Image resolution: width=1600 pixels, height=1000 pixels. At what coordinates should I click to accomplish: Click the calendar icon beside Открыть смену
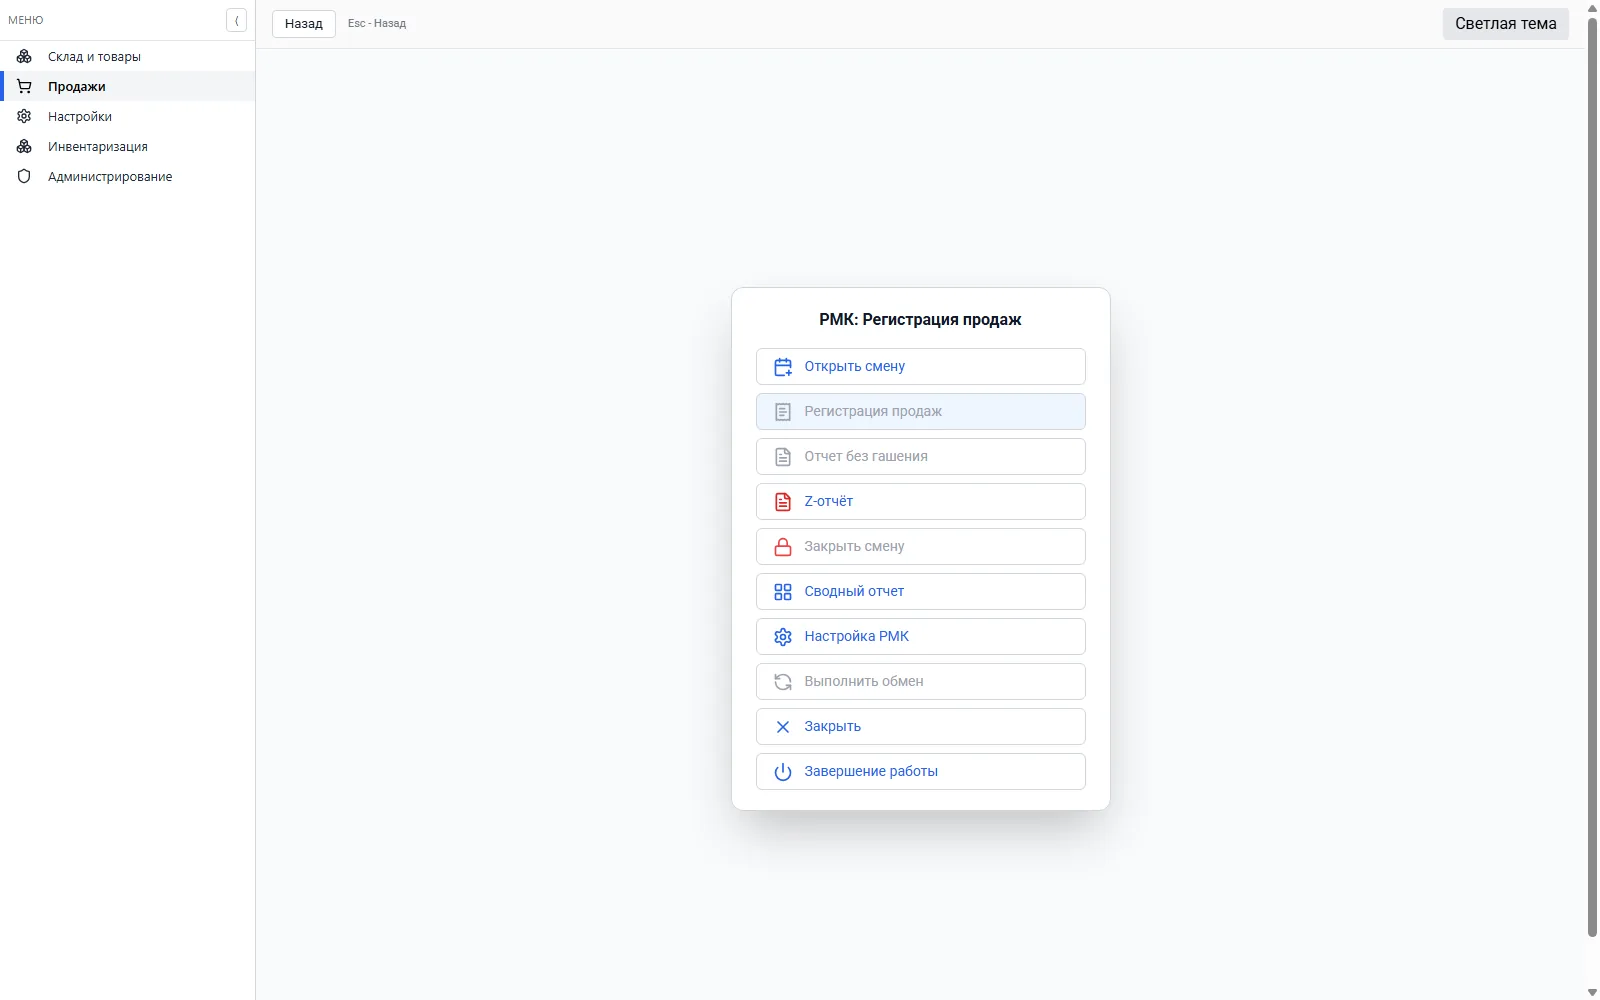point(783,367)
